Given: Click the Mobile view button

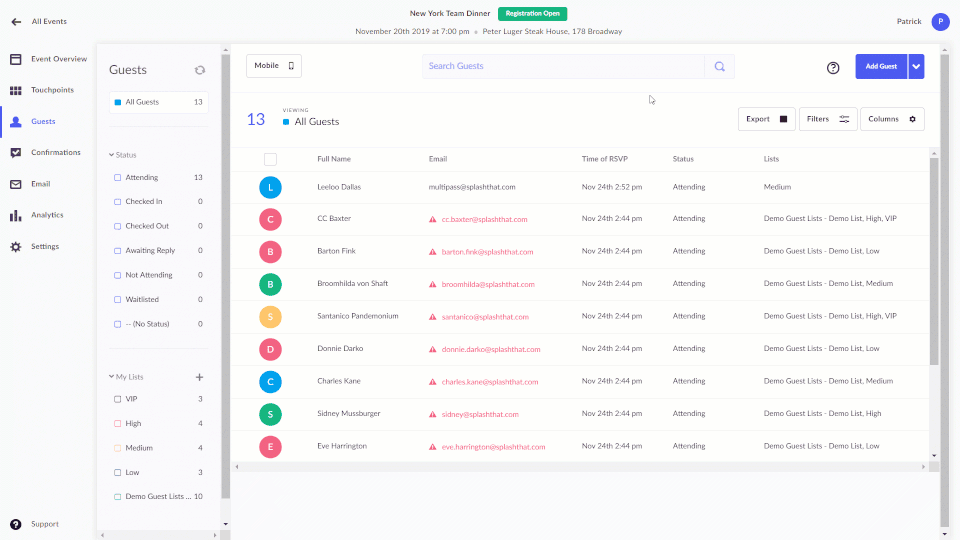Looking at the screenshot, I should click(x=274, y=66).
